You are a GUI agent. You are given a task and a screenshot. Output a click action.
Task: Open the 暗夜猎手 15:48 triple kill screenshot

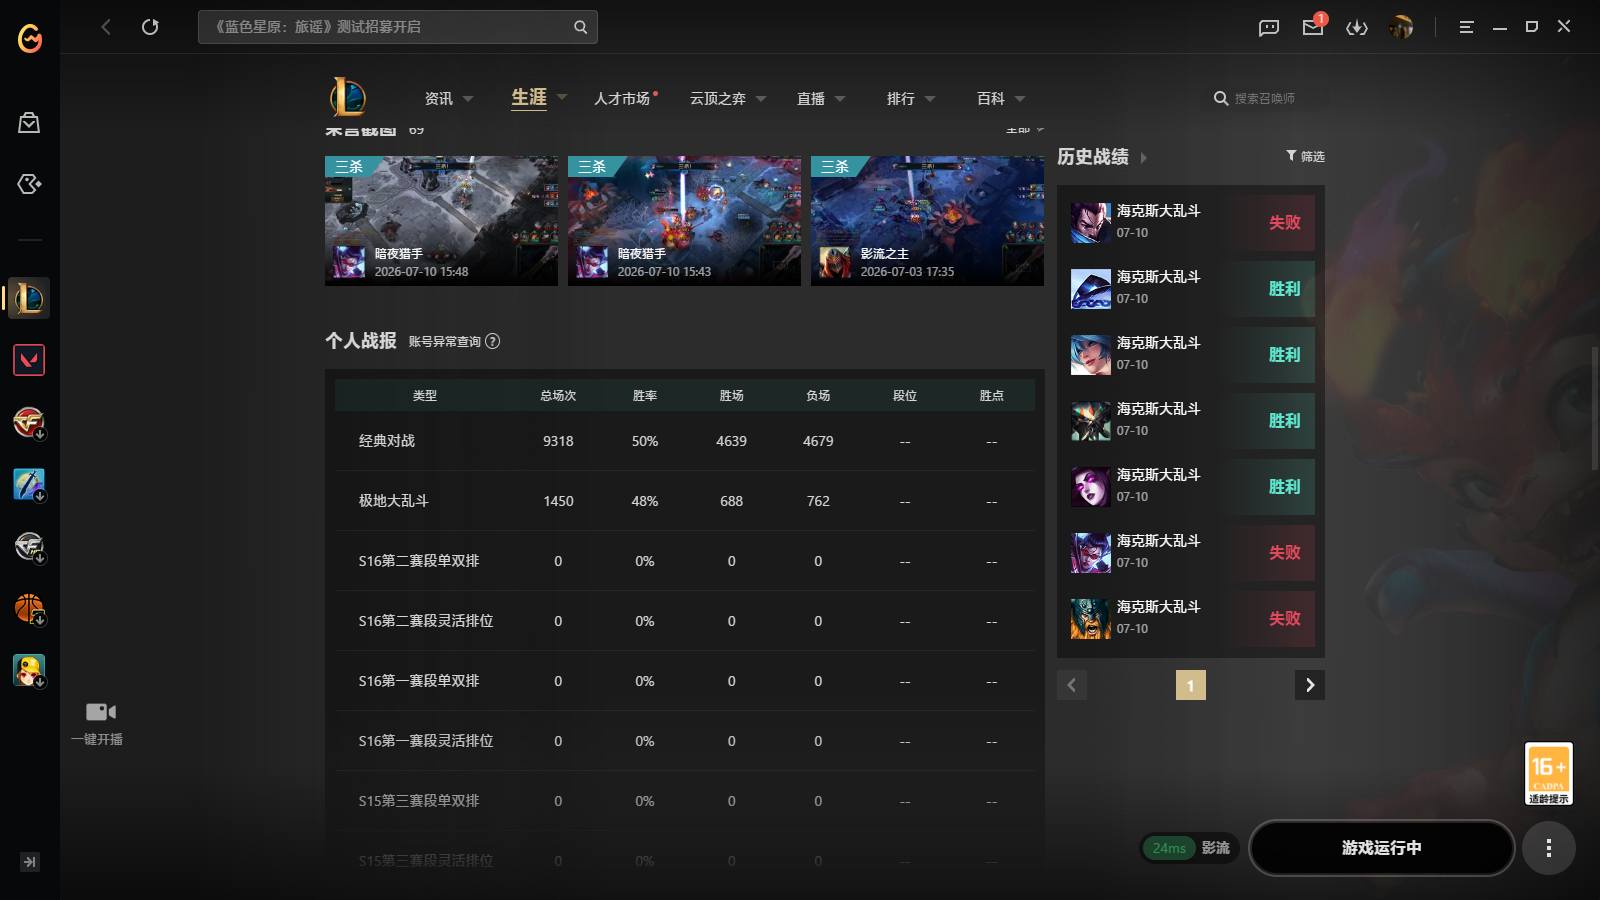click(x=441, y=221)
